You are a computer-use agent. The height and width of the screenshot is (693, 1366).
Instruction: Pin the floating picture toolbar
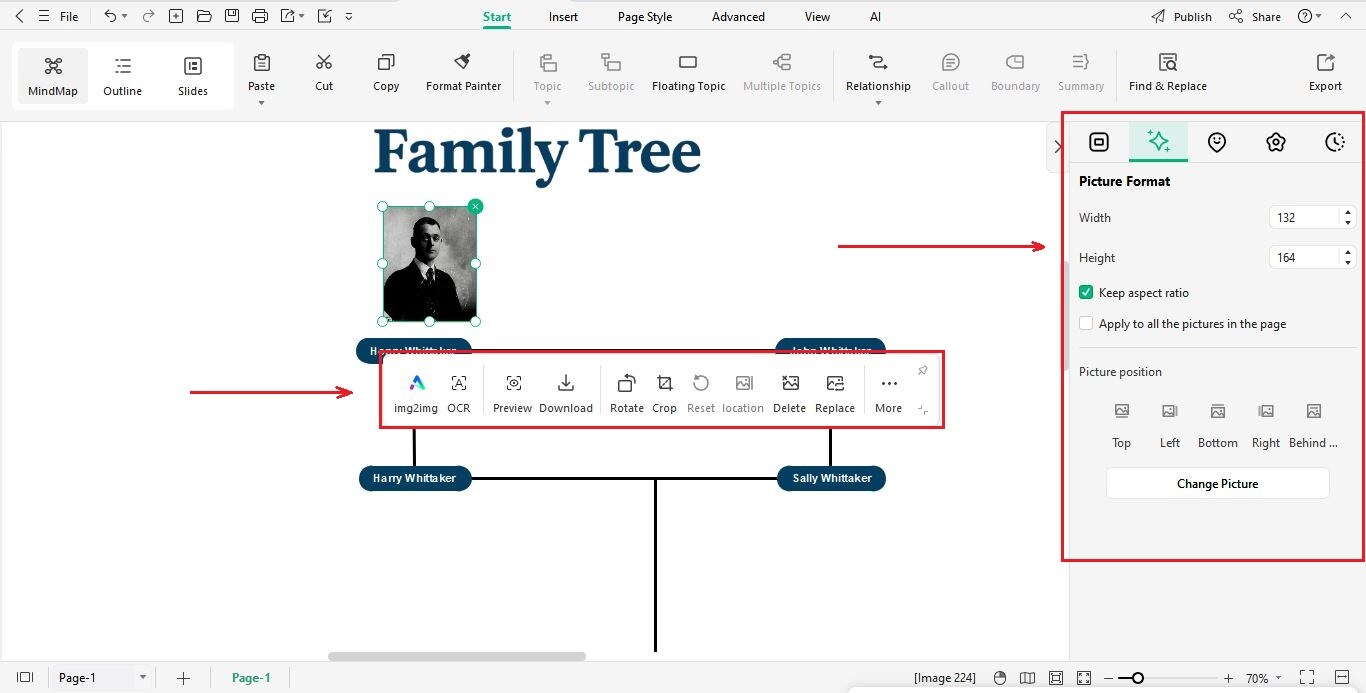click(922, 370)
